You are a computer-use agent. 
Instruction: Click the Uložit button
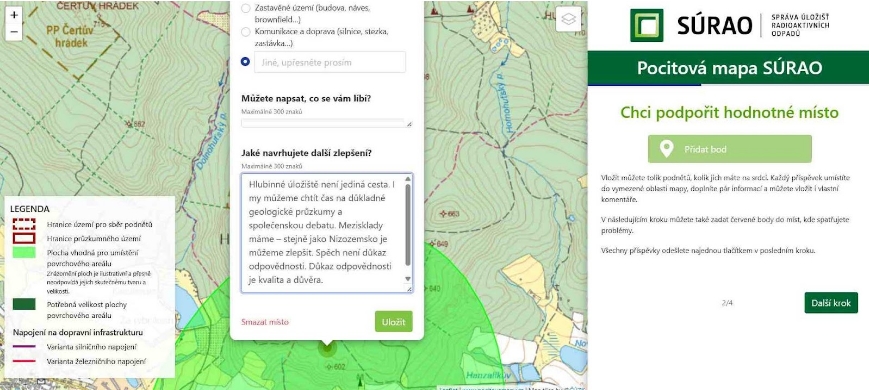click(393, 321)
